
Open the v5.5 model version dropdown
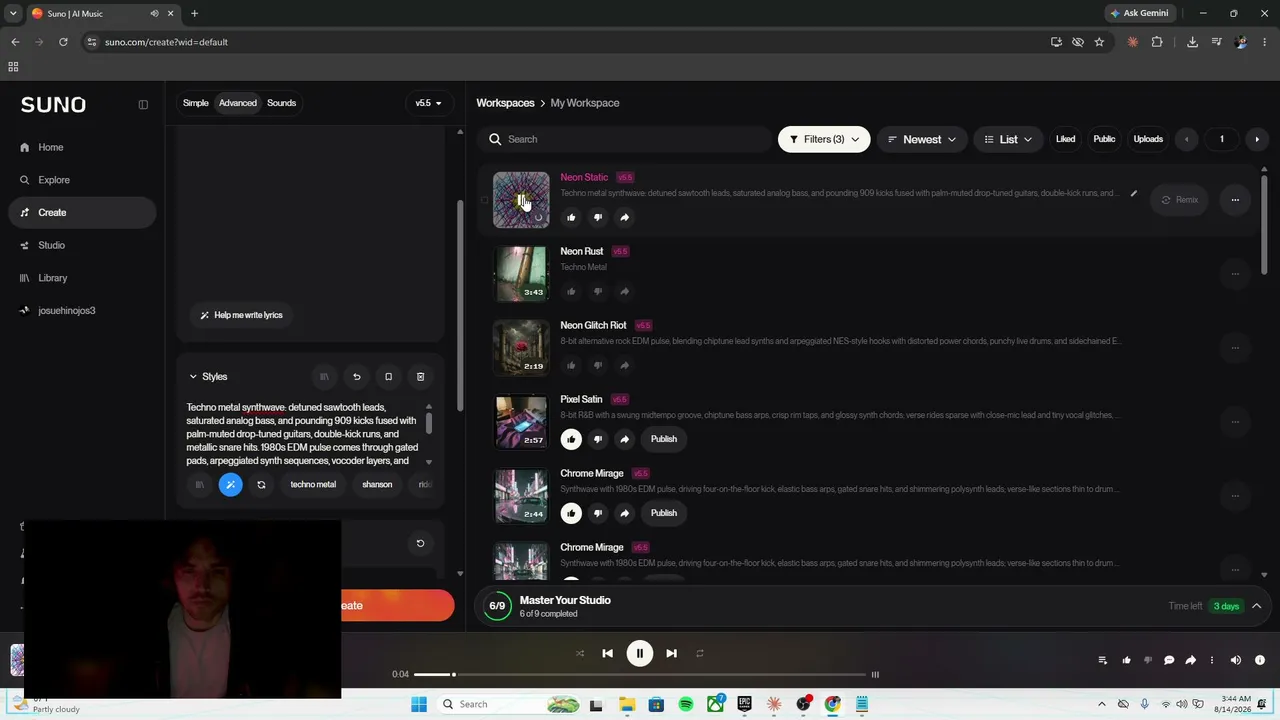tap(428, 103)
